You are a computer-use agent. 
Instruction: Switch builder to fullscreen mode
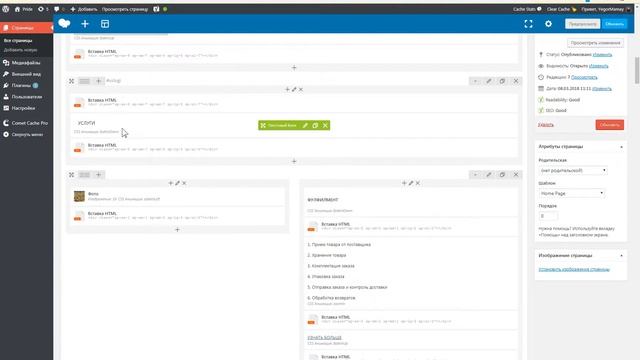pyautogui.click(x=528, y=24)
